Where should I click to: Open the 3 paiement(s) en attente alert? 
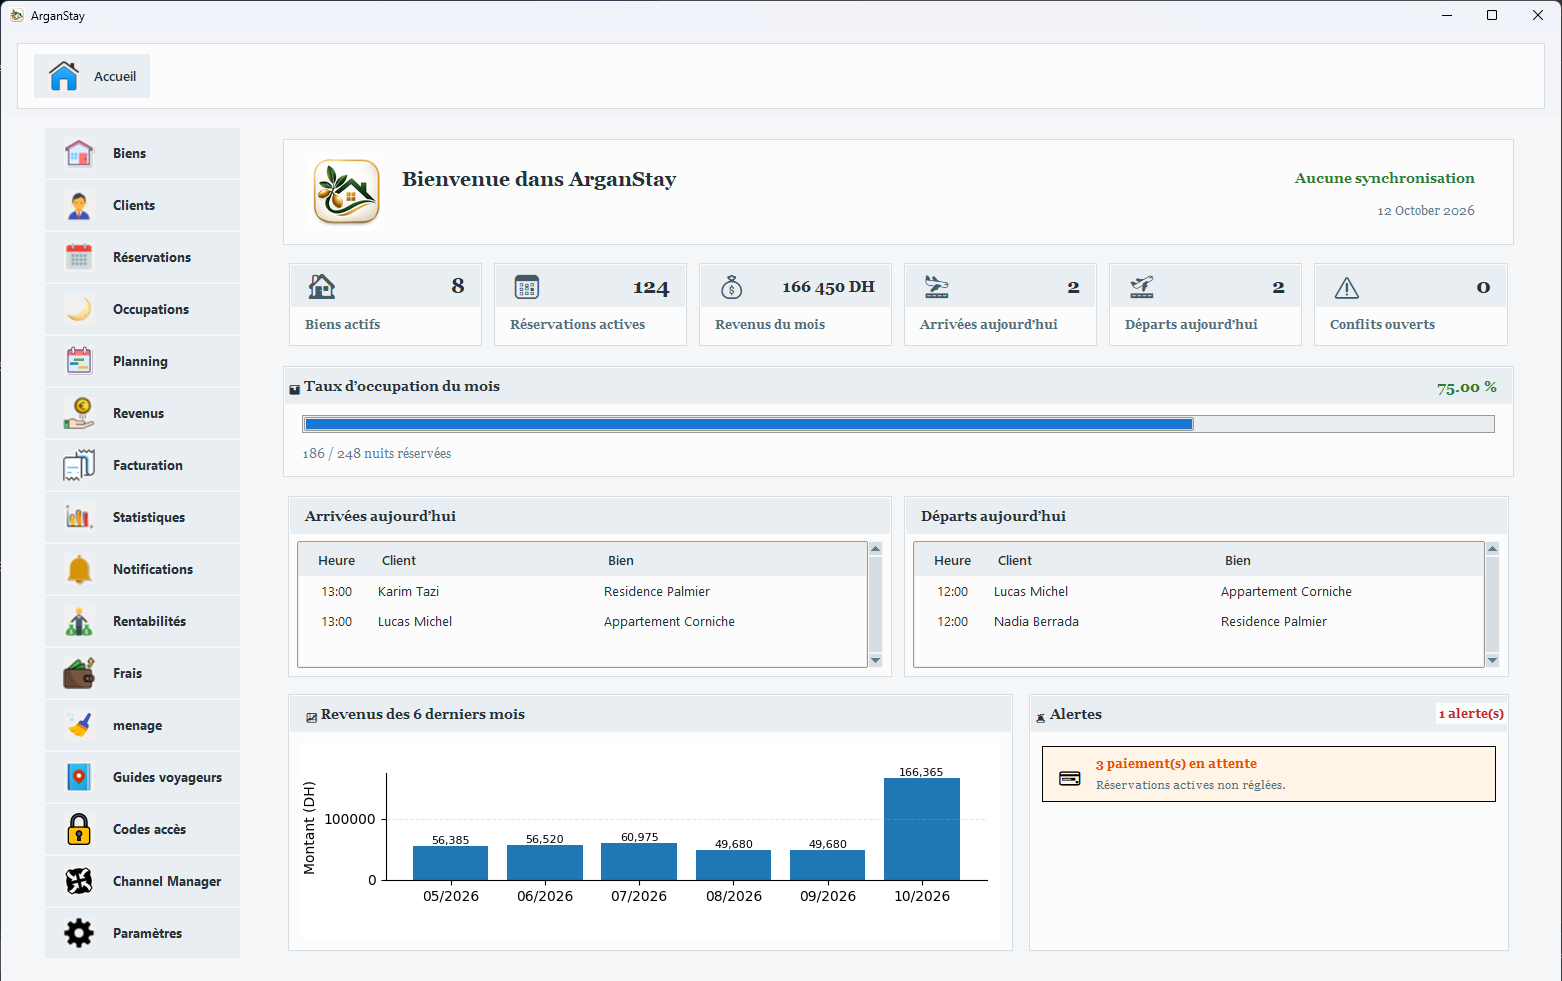coord(1269,774)
